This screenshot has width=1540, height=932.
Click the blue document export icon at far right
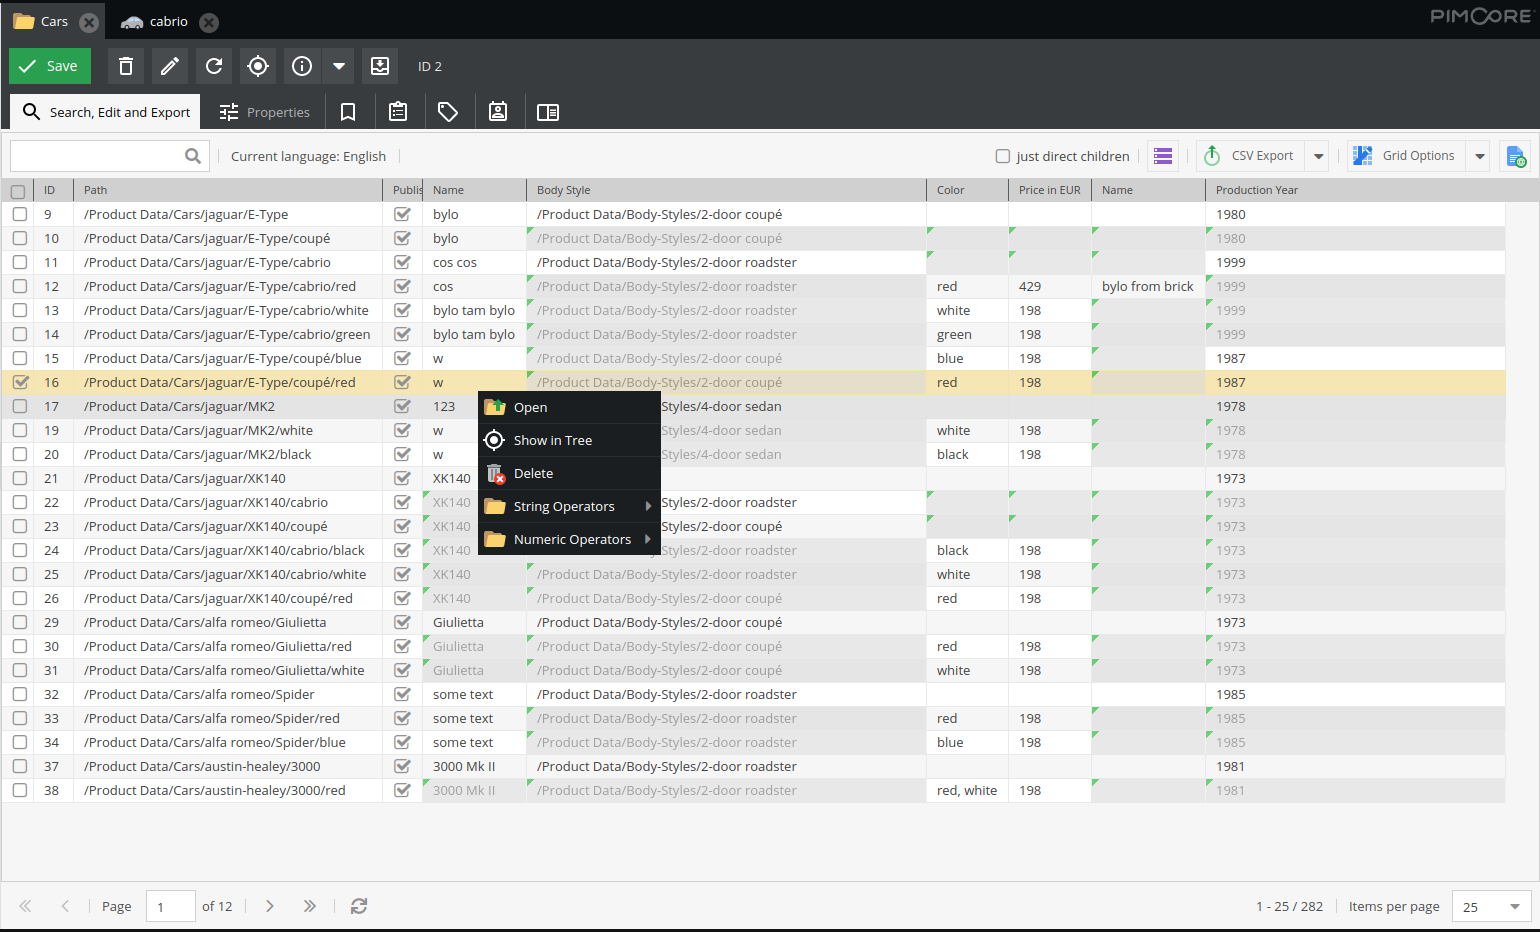(1516, 156)
